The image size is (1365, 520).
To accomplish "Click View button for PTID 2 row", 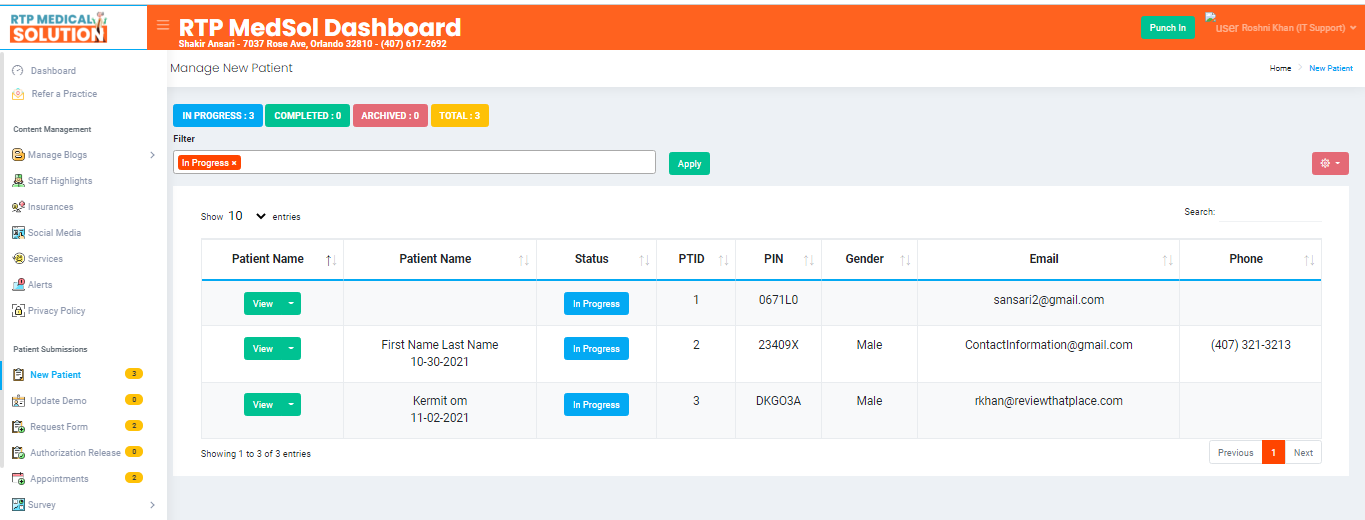I will pyautogui.click(x=263, y=349).
